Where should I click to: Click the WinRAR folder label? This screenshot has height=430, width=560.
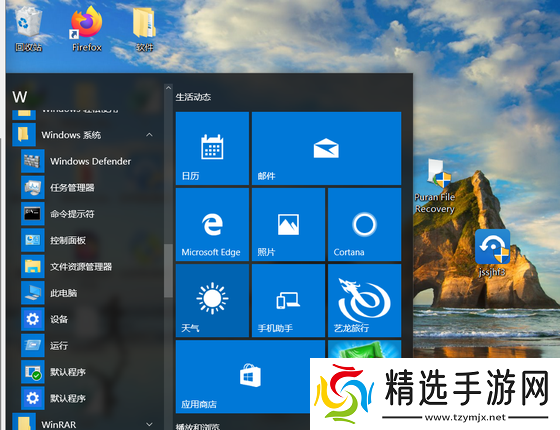59,424
